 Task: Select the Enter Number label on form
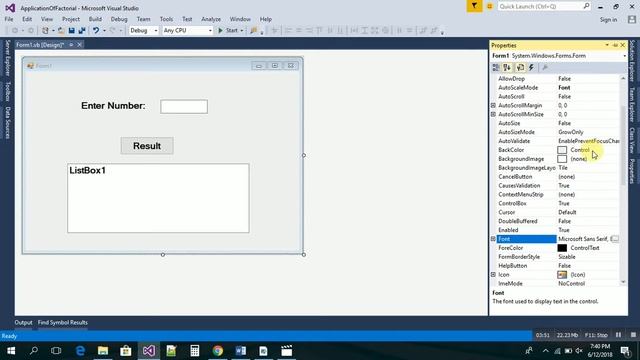coord(113,106)
